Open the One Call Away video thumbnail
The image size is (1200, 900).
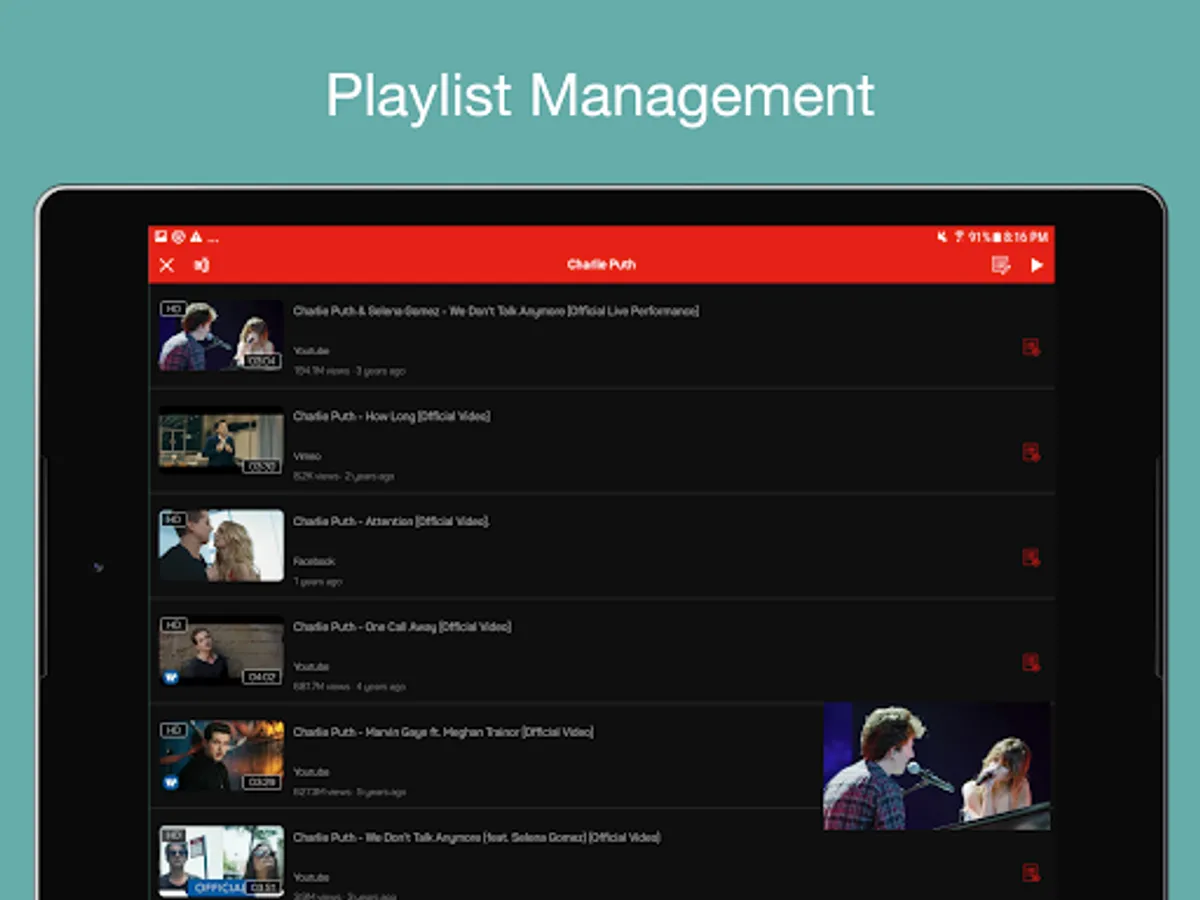221,651
